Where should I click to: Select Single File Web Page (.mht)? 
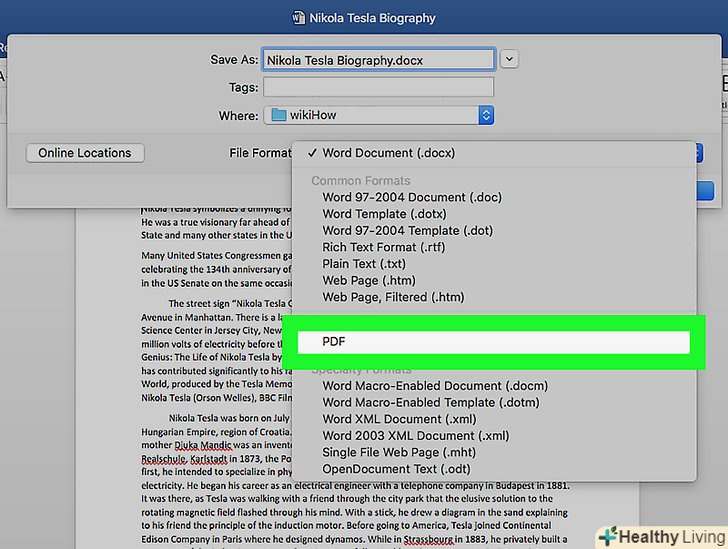coord(494,452)
